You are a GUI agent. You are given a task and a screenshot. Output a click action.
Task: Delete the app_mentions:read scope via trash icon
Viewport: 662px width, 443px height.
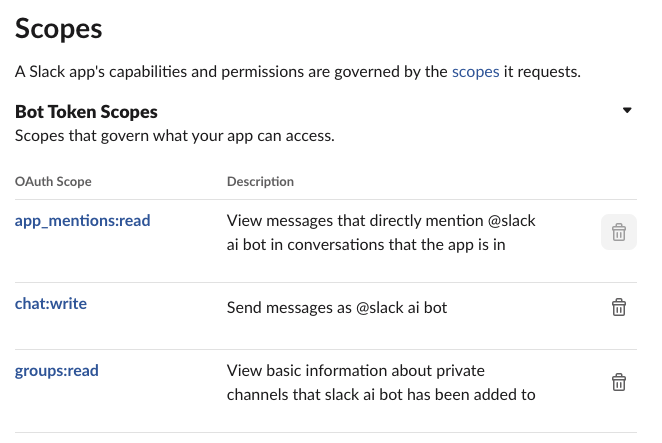click(619, 232)
